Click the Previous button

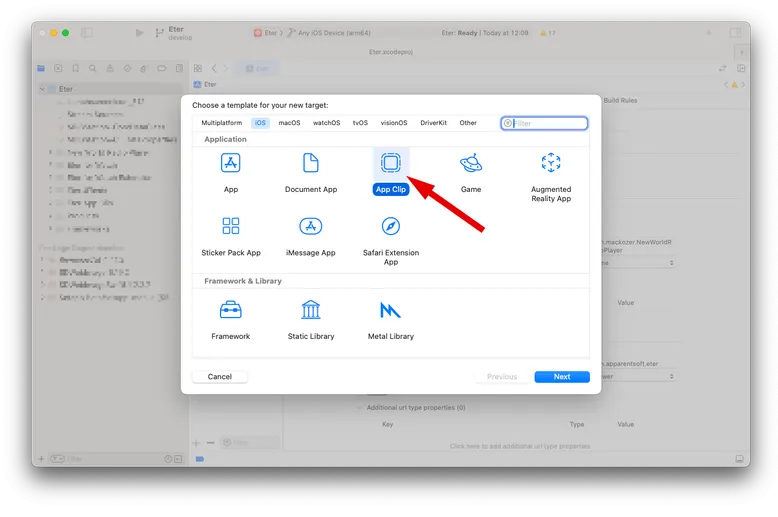pos(502,377)
